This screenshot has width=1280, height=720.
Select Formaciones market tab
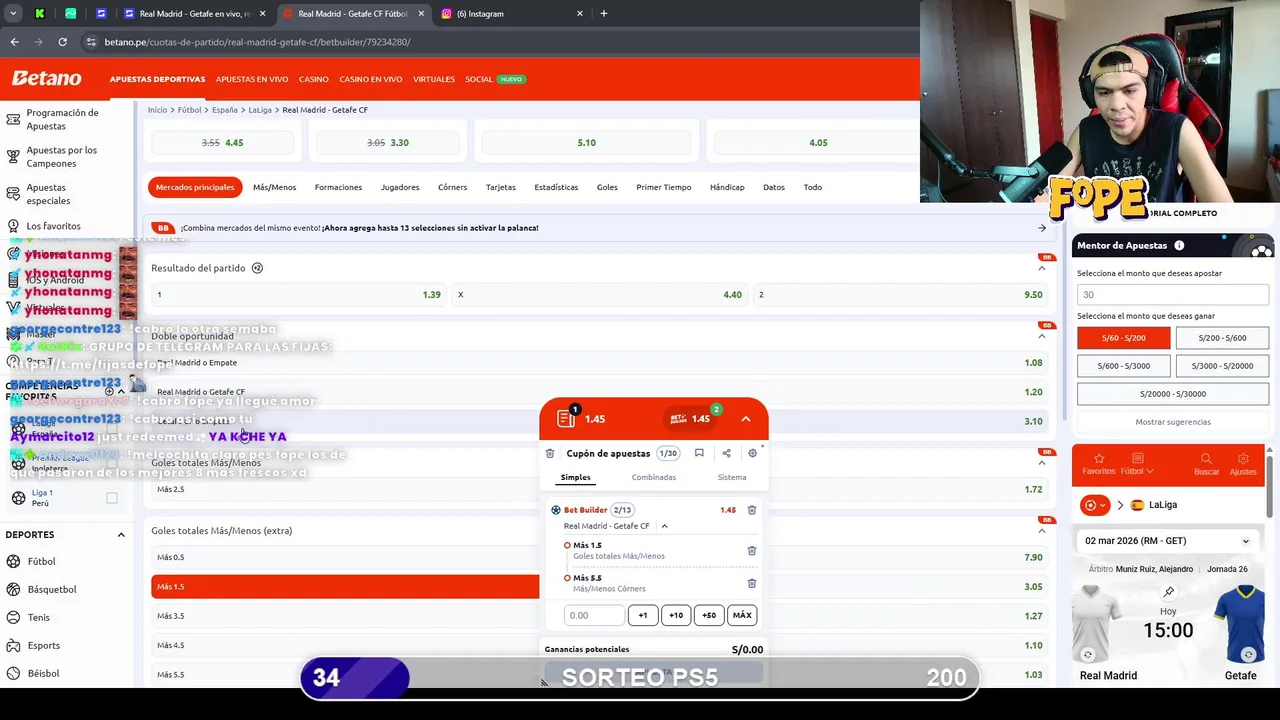click(338, 187)
